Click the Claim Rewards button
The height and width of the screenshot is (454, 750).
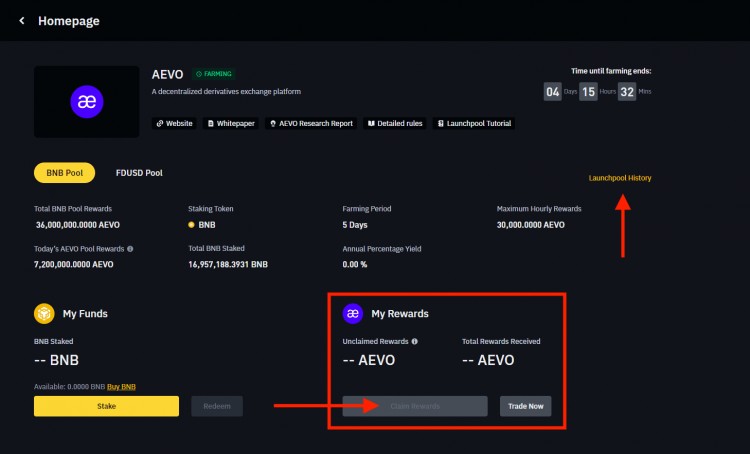tap(415, 406)
